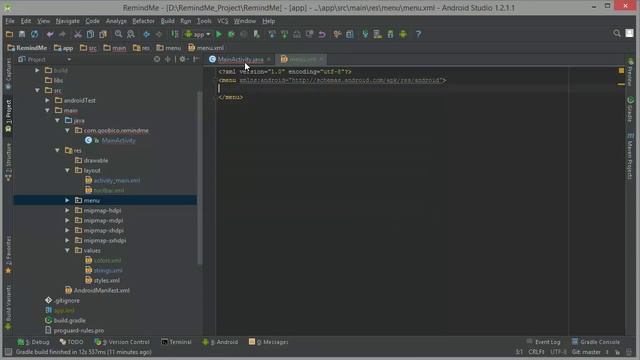Hide the Project panel icon
The image size is (640, 360).
[x=196, y=59]
